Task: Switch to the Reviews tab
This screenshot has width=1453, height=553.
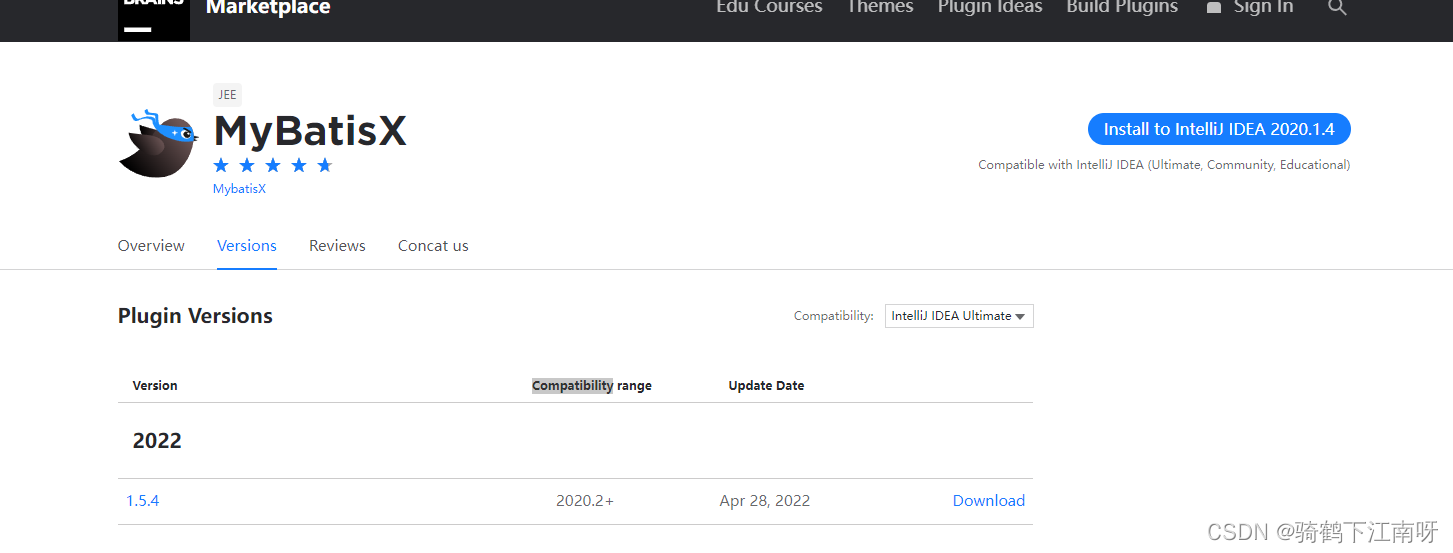Action: coord(337,245)
